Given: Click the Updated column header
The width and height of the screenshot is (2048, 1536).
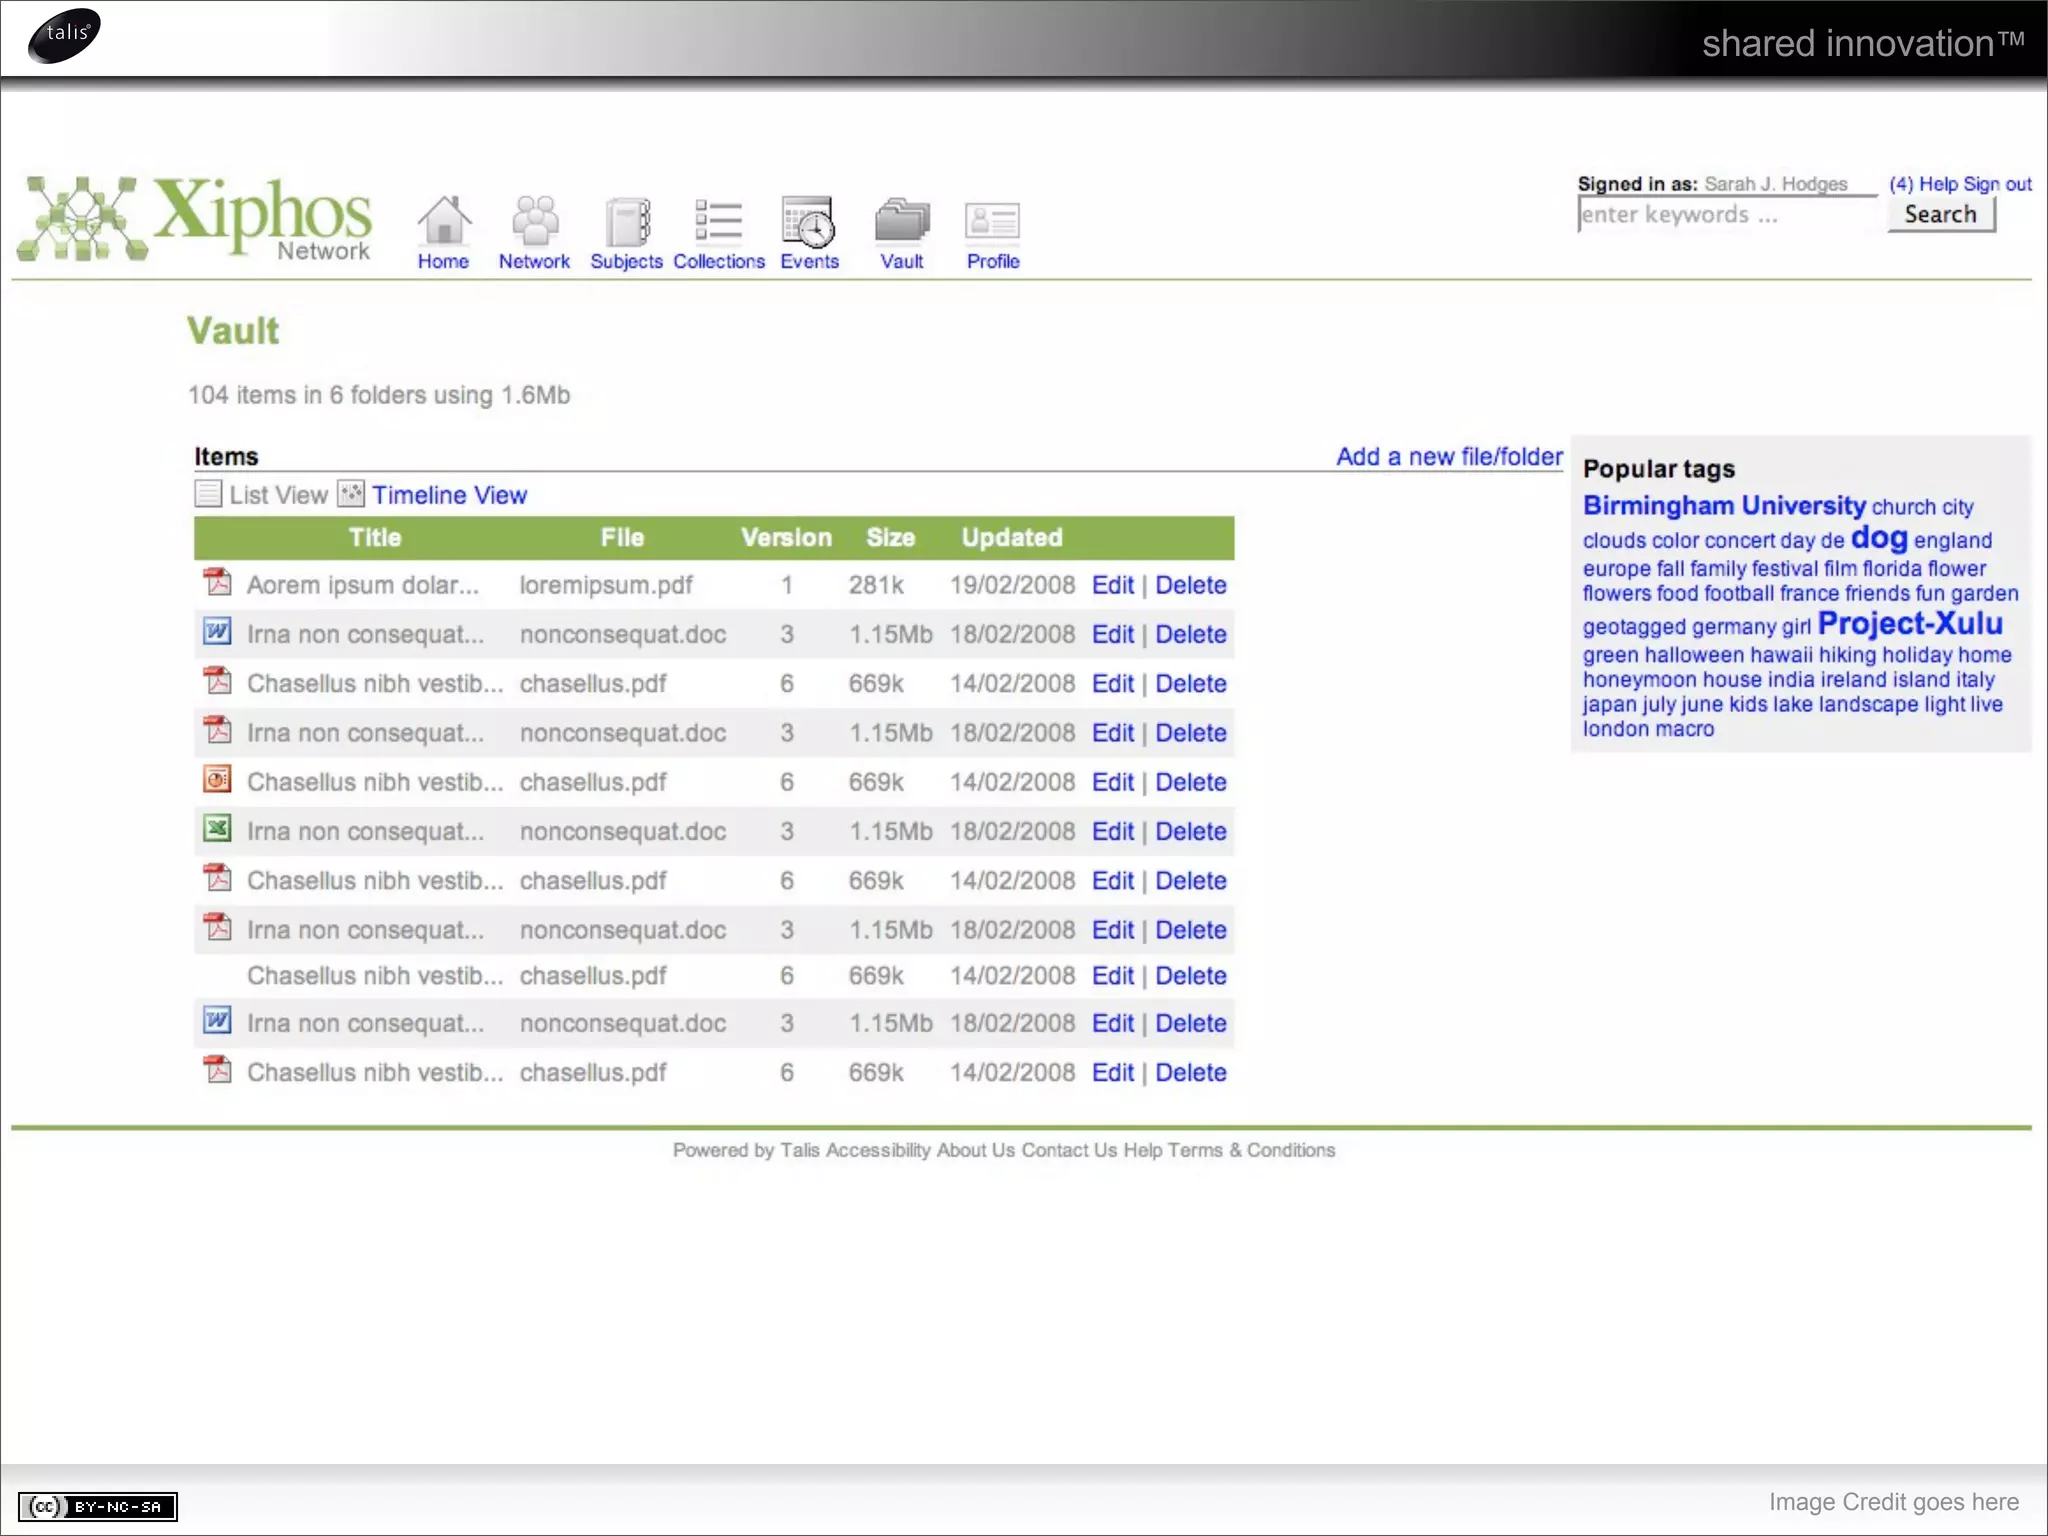Looking at the screenshot, I should [1012, 537].
